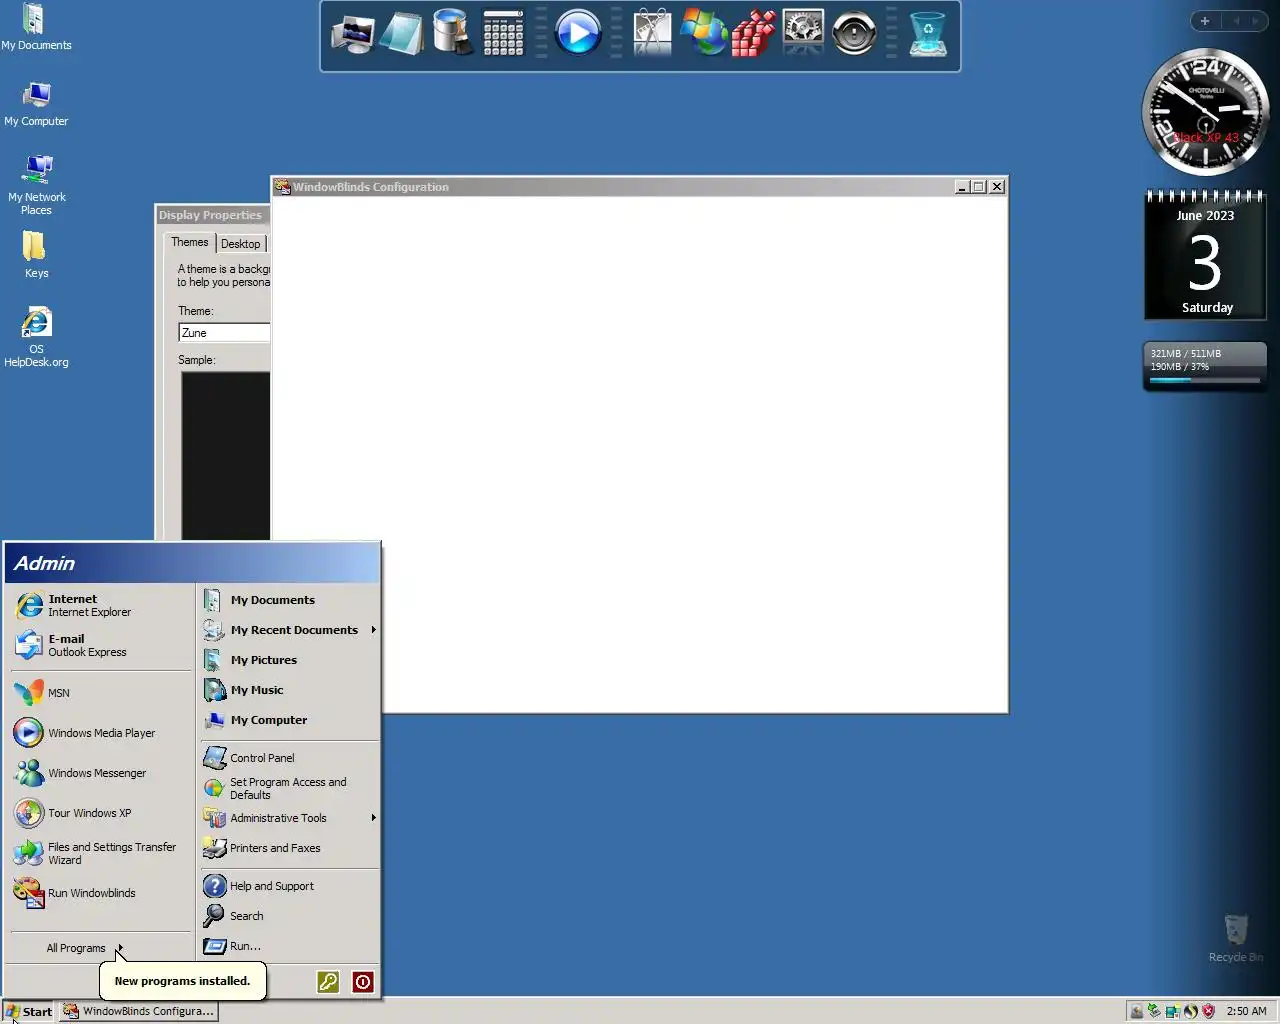Open My Computer in Start menu right pane

(x=290, y=719)
